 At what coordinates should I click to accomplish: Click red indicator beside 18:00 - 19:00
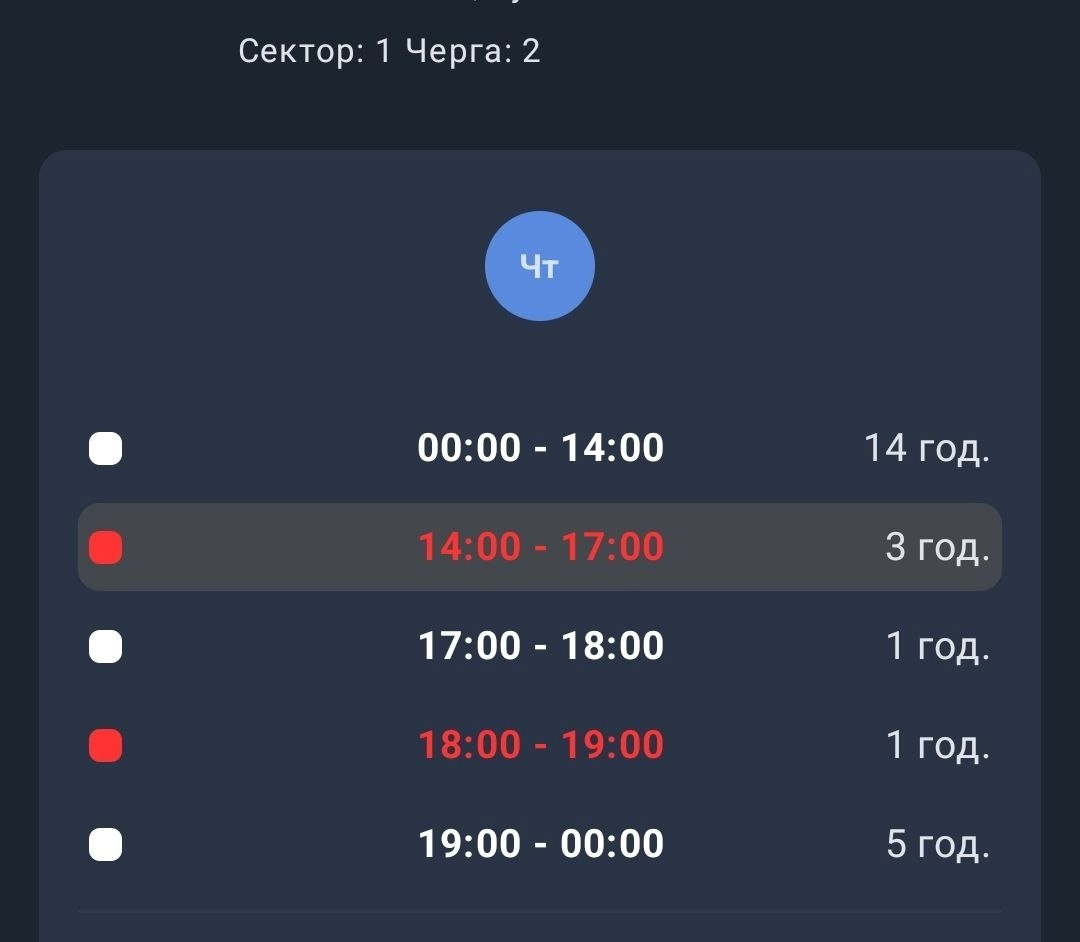coord(105,745)
